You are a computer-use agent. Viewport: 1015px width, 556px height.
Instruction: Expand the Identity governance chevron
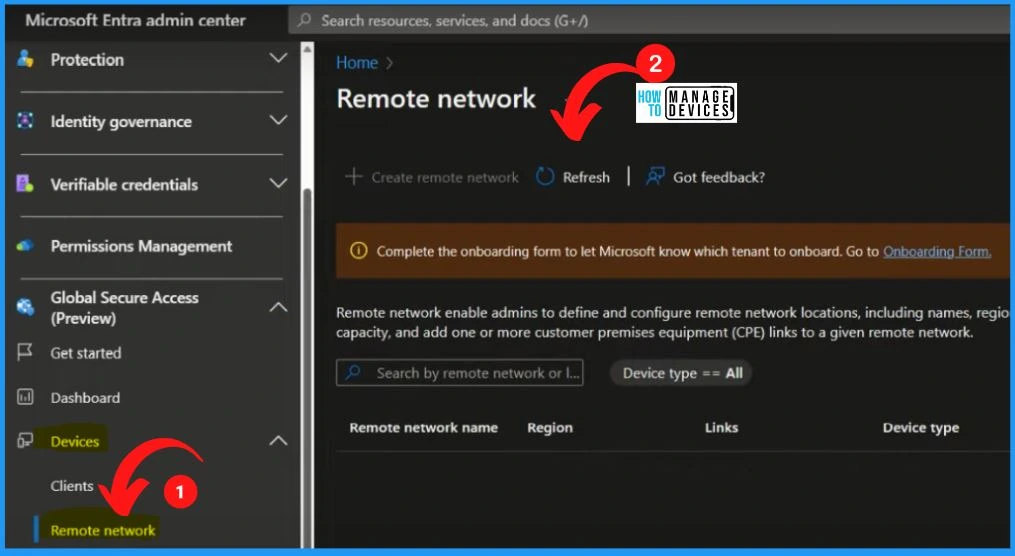[x=278, y=120]
